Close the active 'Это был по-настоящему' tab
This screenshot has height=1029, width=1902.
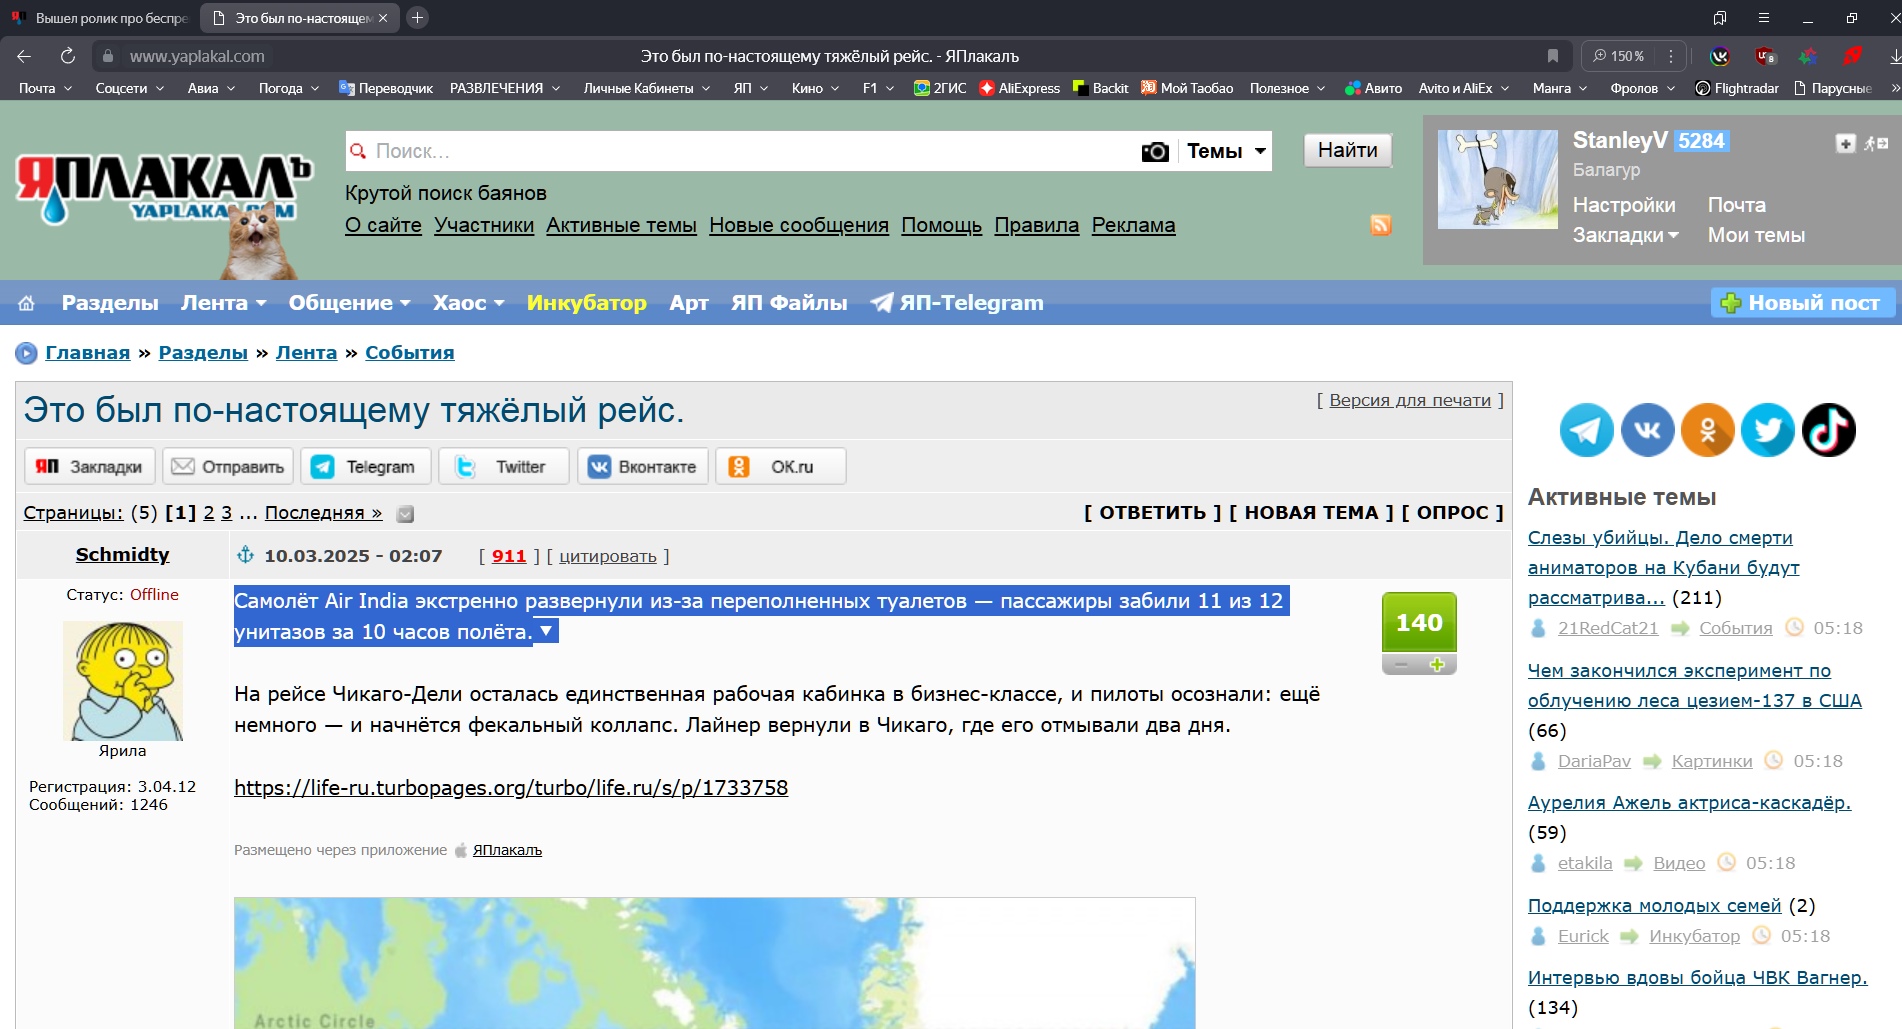pos(383,18)
